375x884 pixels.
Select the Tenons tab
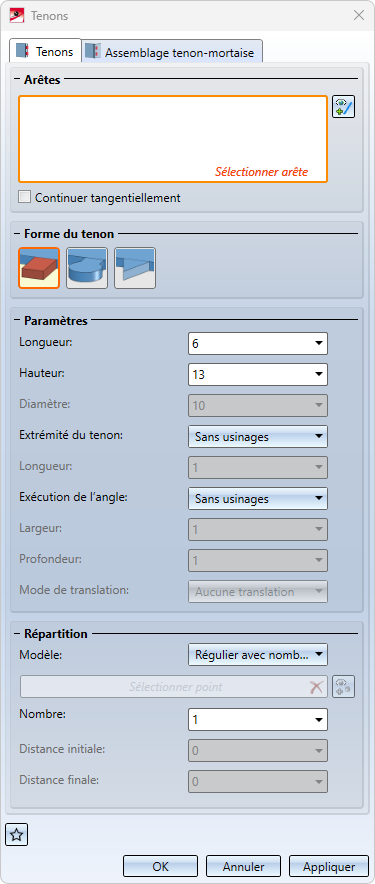pyautogui.click(x=46, y=51)
